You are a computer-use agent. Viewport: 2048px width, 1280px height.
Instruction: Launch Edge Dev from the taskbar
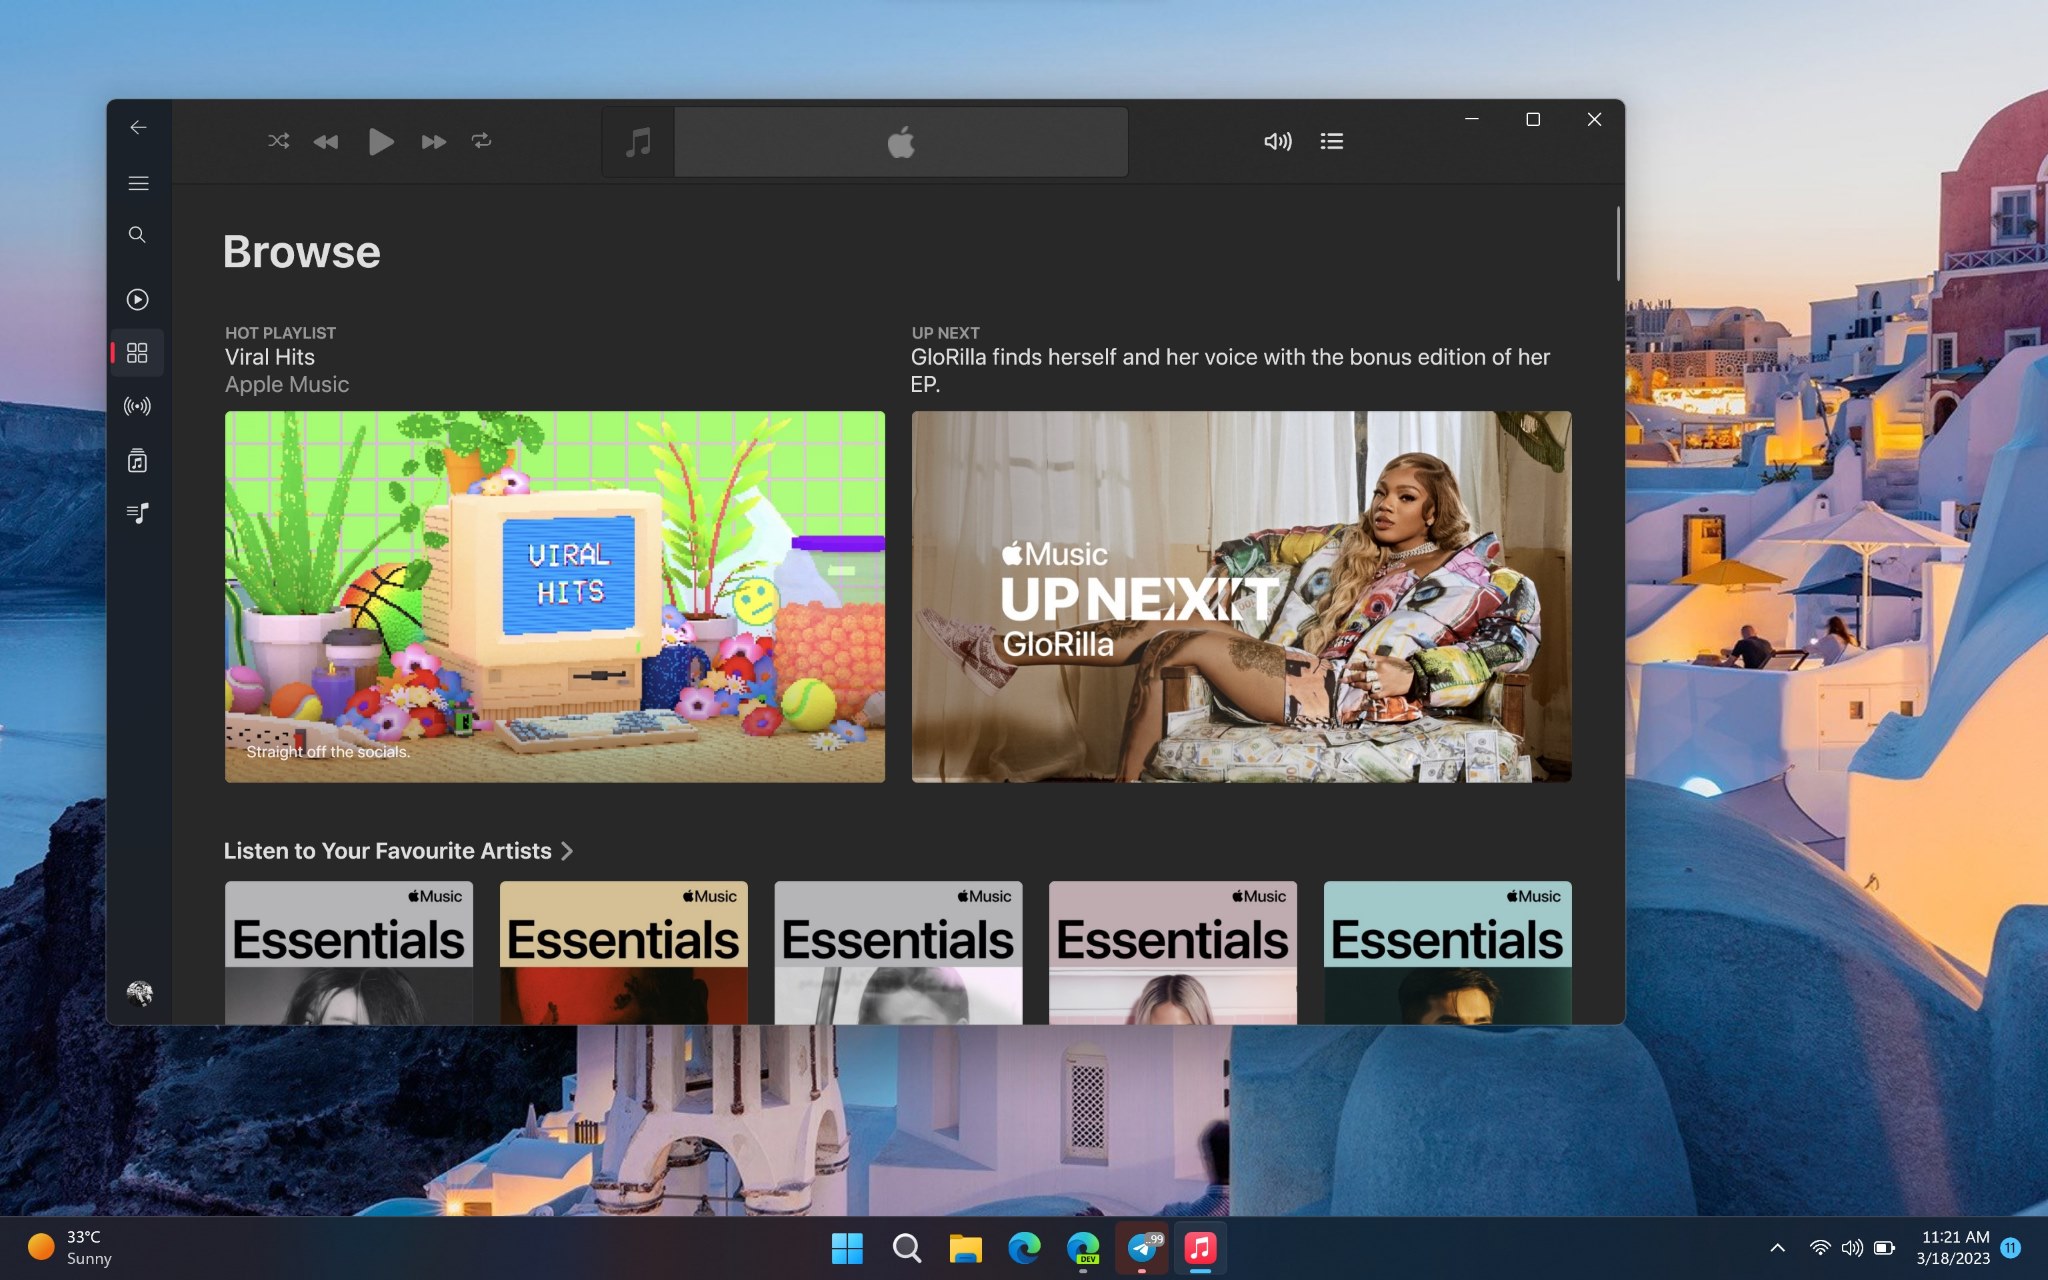(1083, 1248)
